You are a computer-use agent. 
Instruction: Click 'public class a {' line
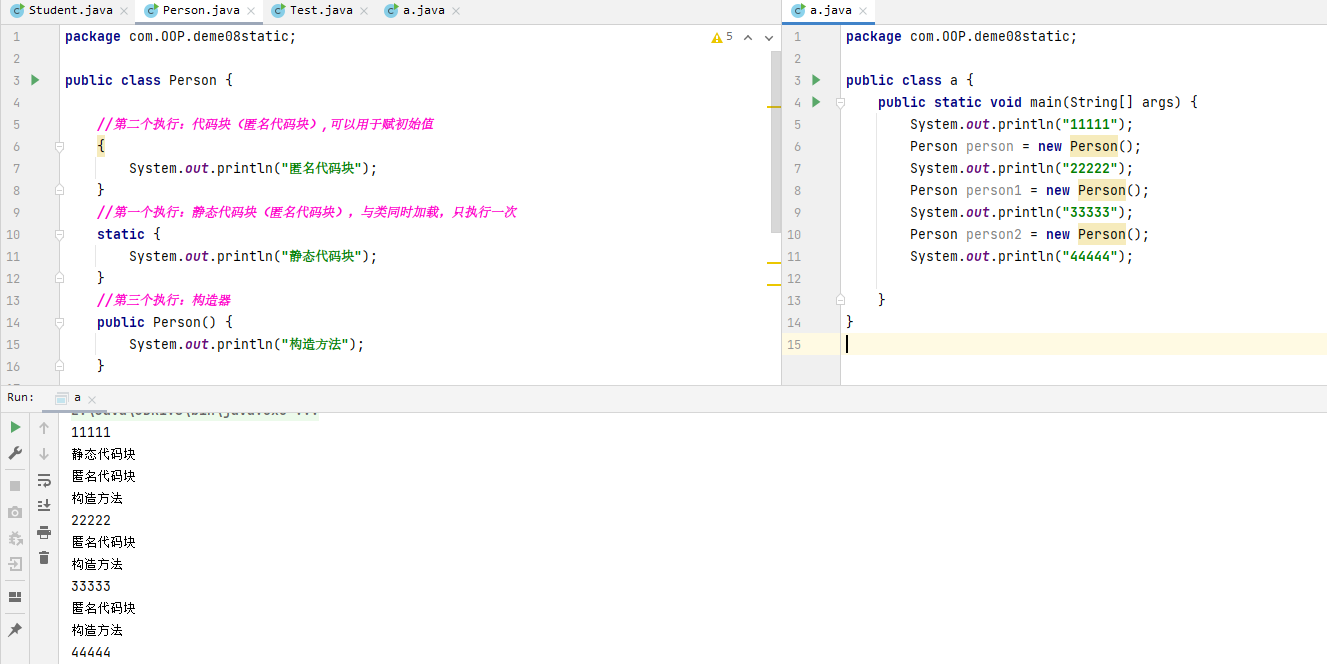click(x=910, y=80)
